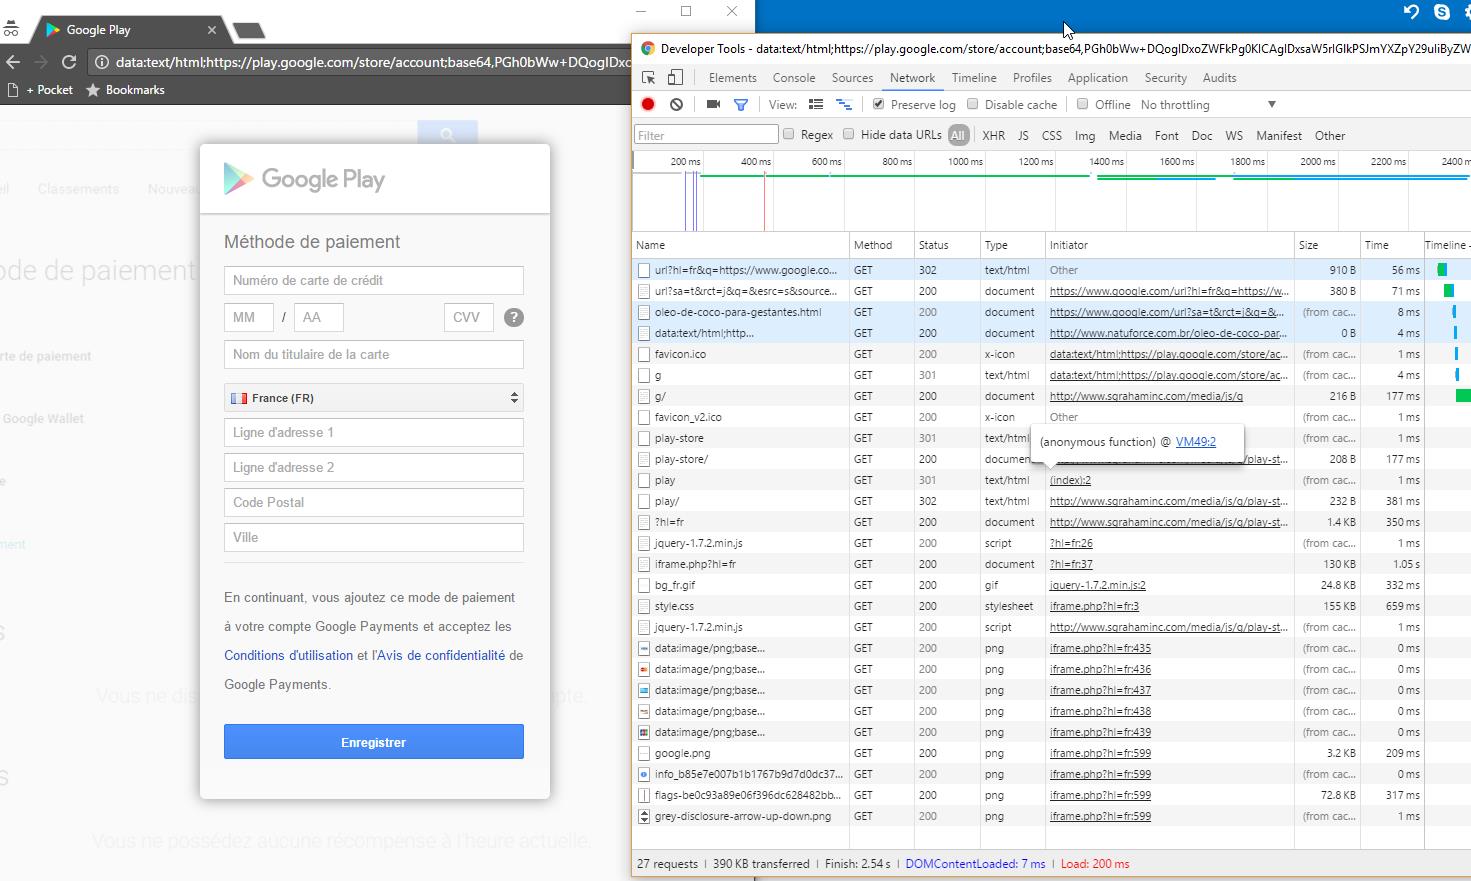Select the oleo-de-coco-para-gestantes.html request
The height and width of the screenshot is (881, 1471).
pos(1051,312)
